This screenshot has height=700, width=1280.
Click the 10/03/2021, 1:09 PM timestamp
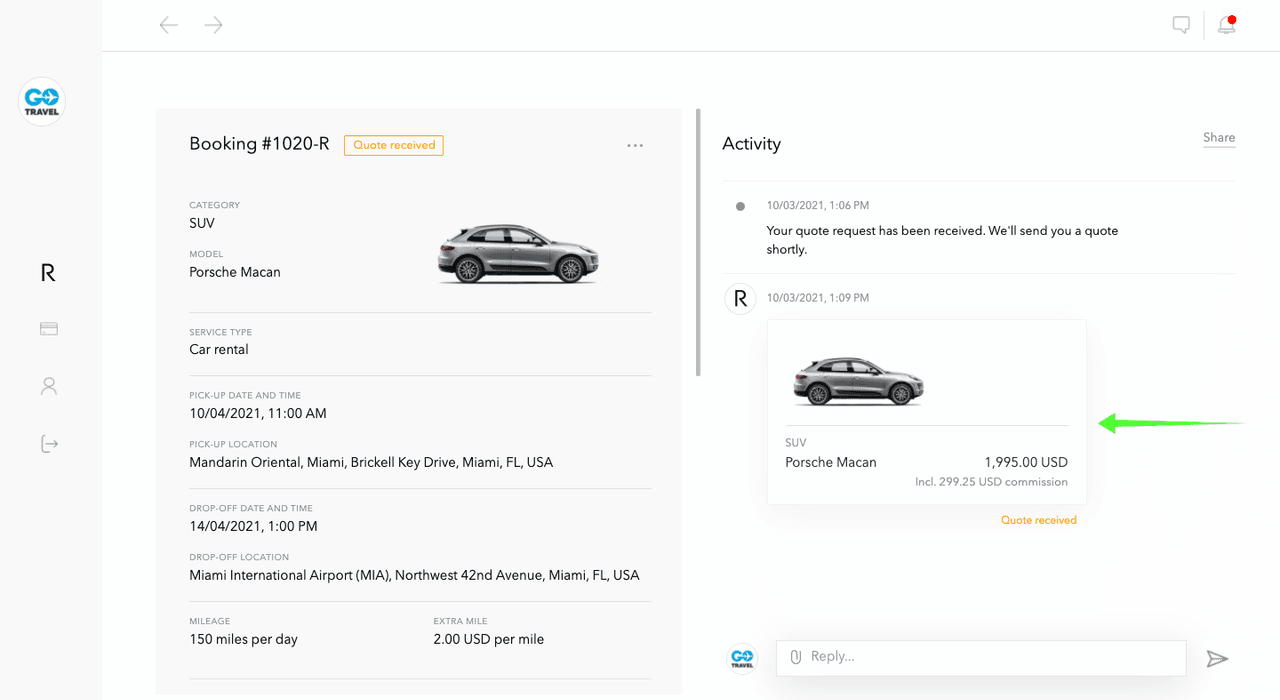pyautogui.click(x=817, y=298)
